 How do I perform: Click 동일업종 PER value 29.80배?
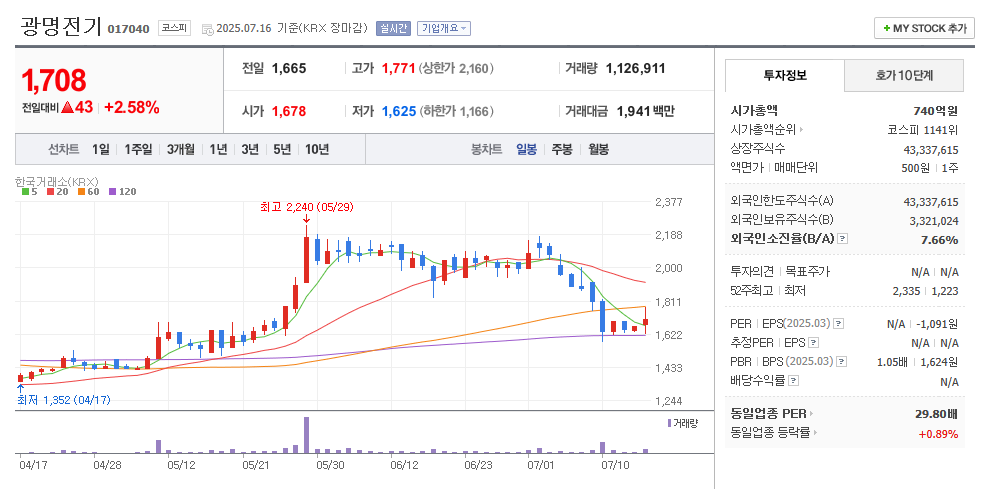click(x=937, y=414)
